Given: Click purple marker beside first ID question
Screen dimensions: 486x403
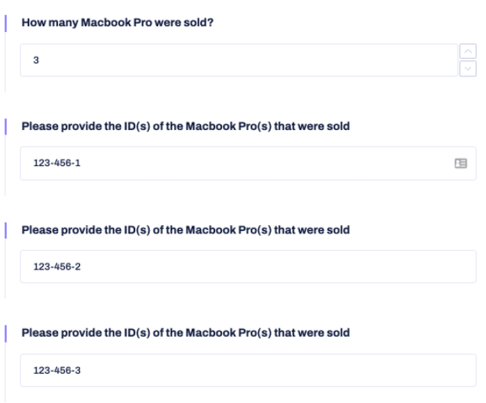Looking at the screenshot, I should click(6, 127).
